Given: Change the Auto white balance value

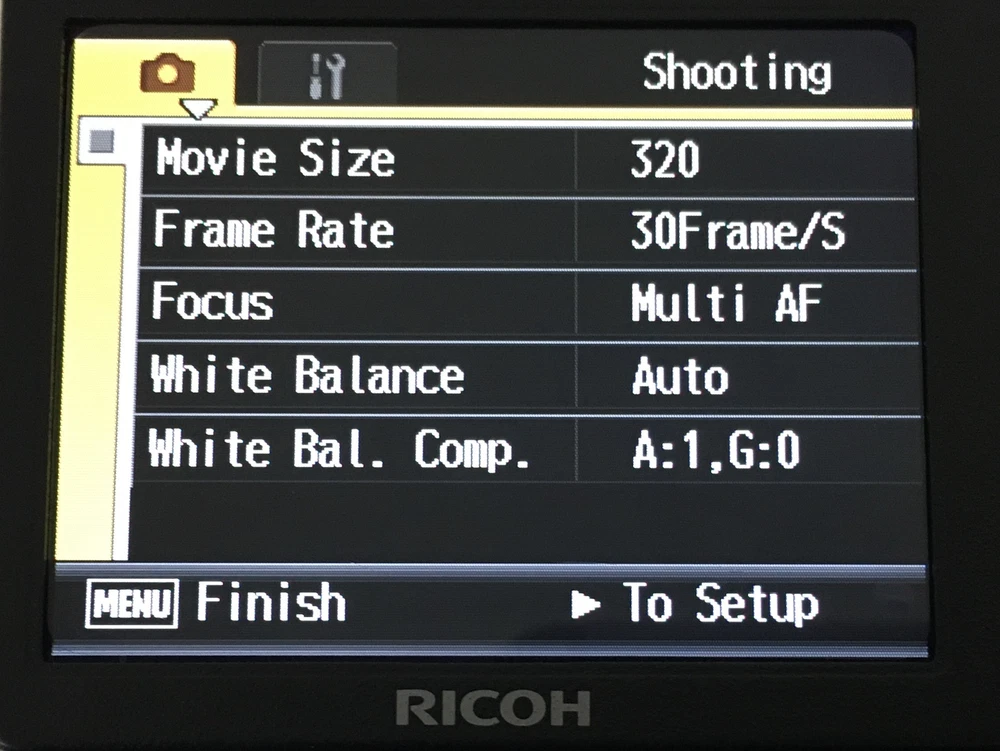Looking at the screenshot, I should click(x=680, y=376).
